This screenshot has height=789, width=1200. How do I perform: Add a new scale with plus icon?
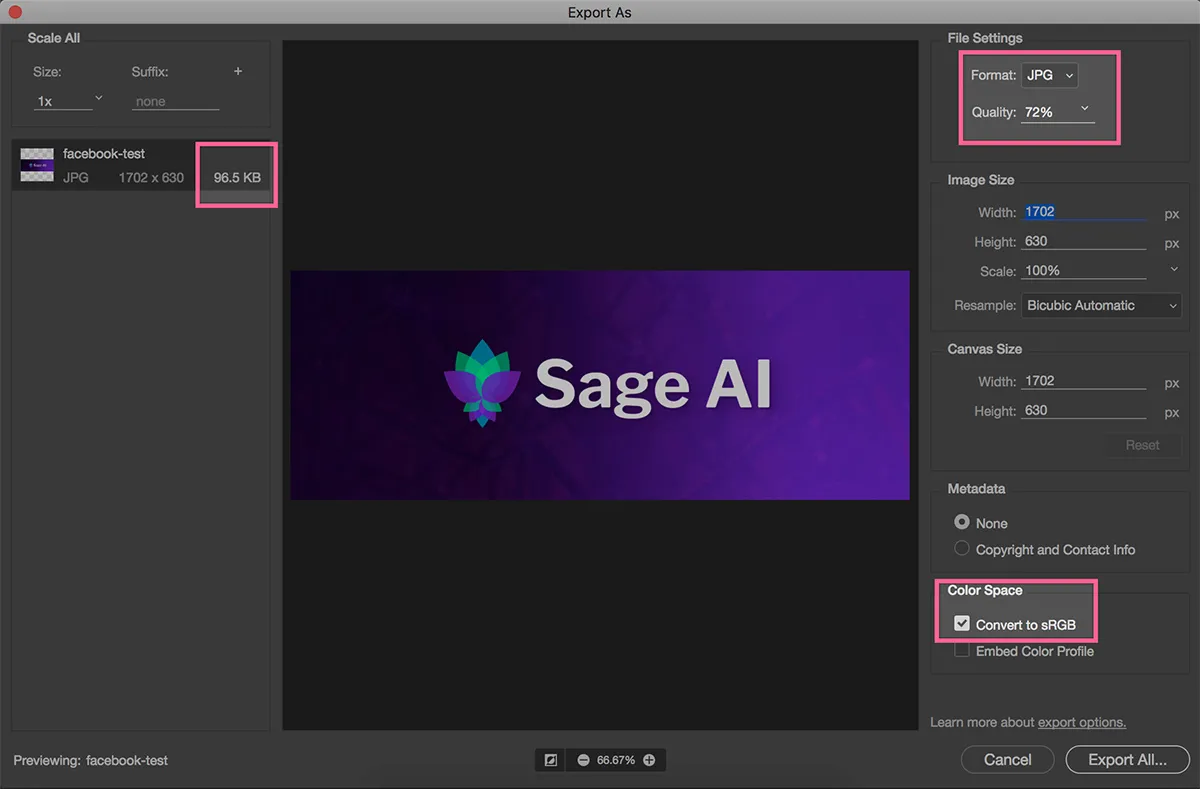click(x=238, y=72)
